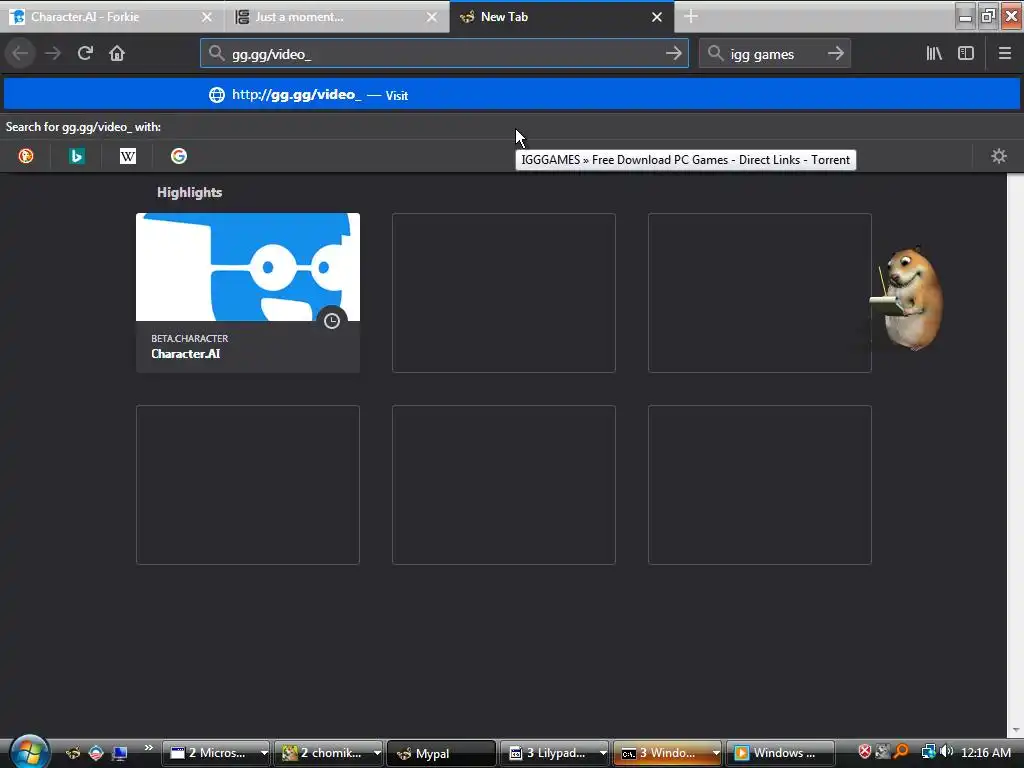Open a new tab with plus button

[691, 17]
